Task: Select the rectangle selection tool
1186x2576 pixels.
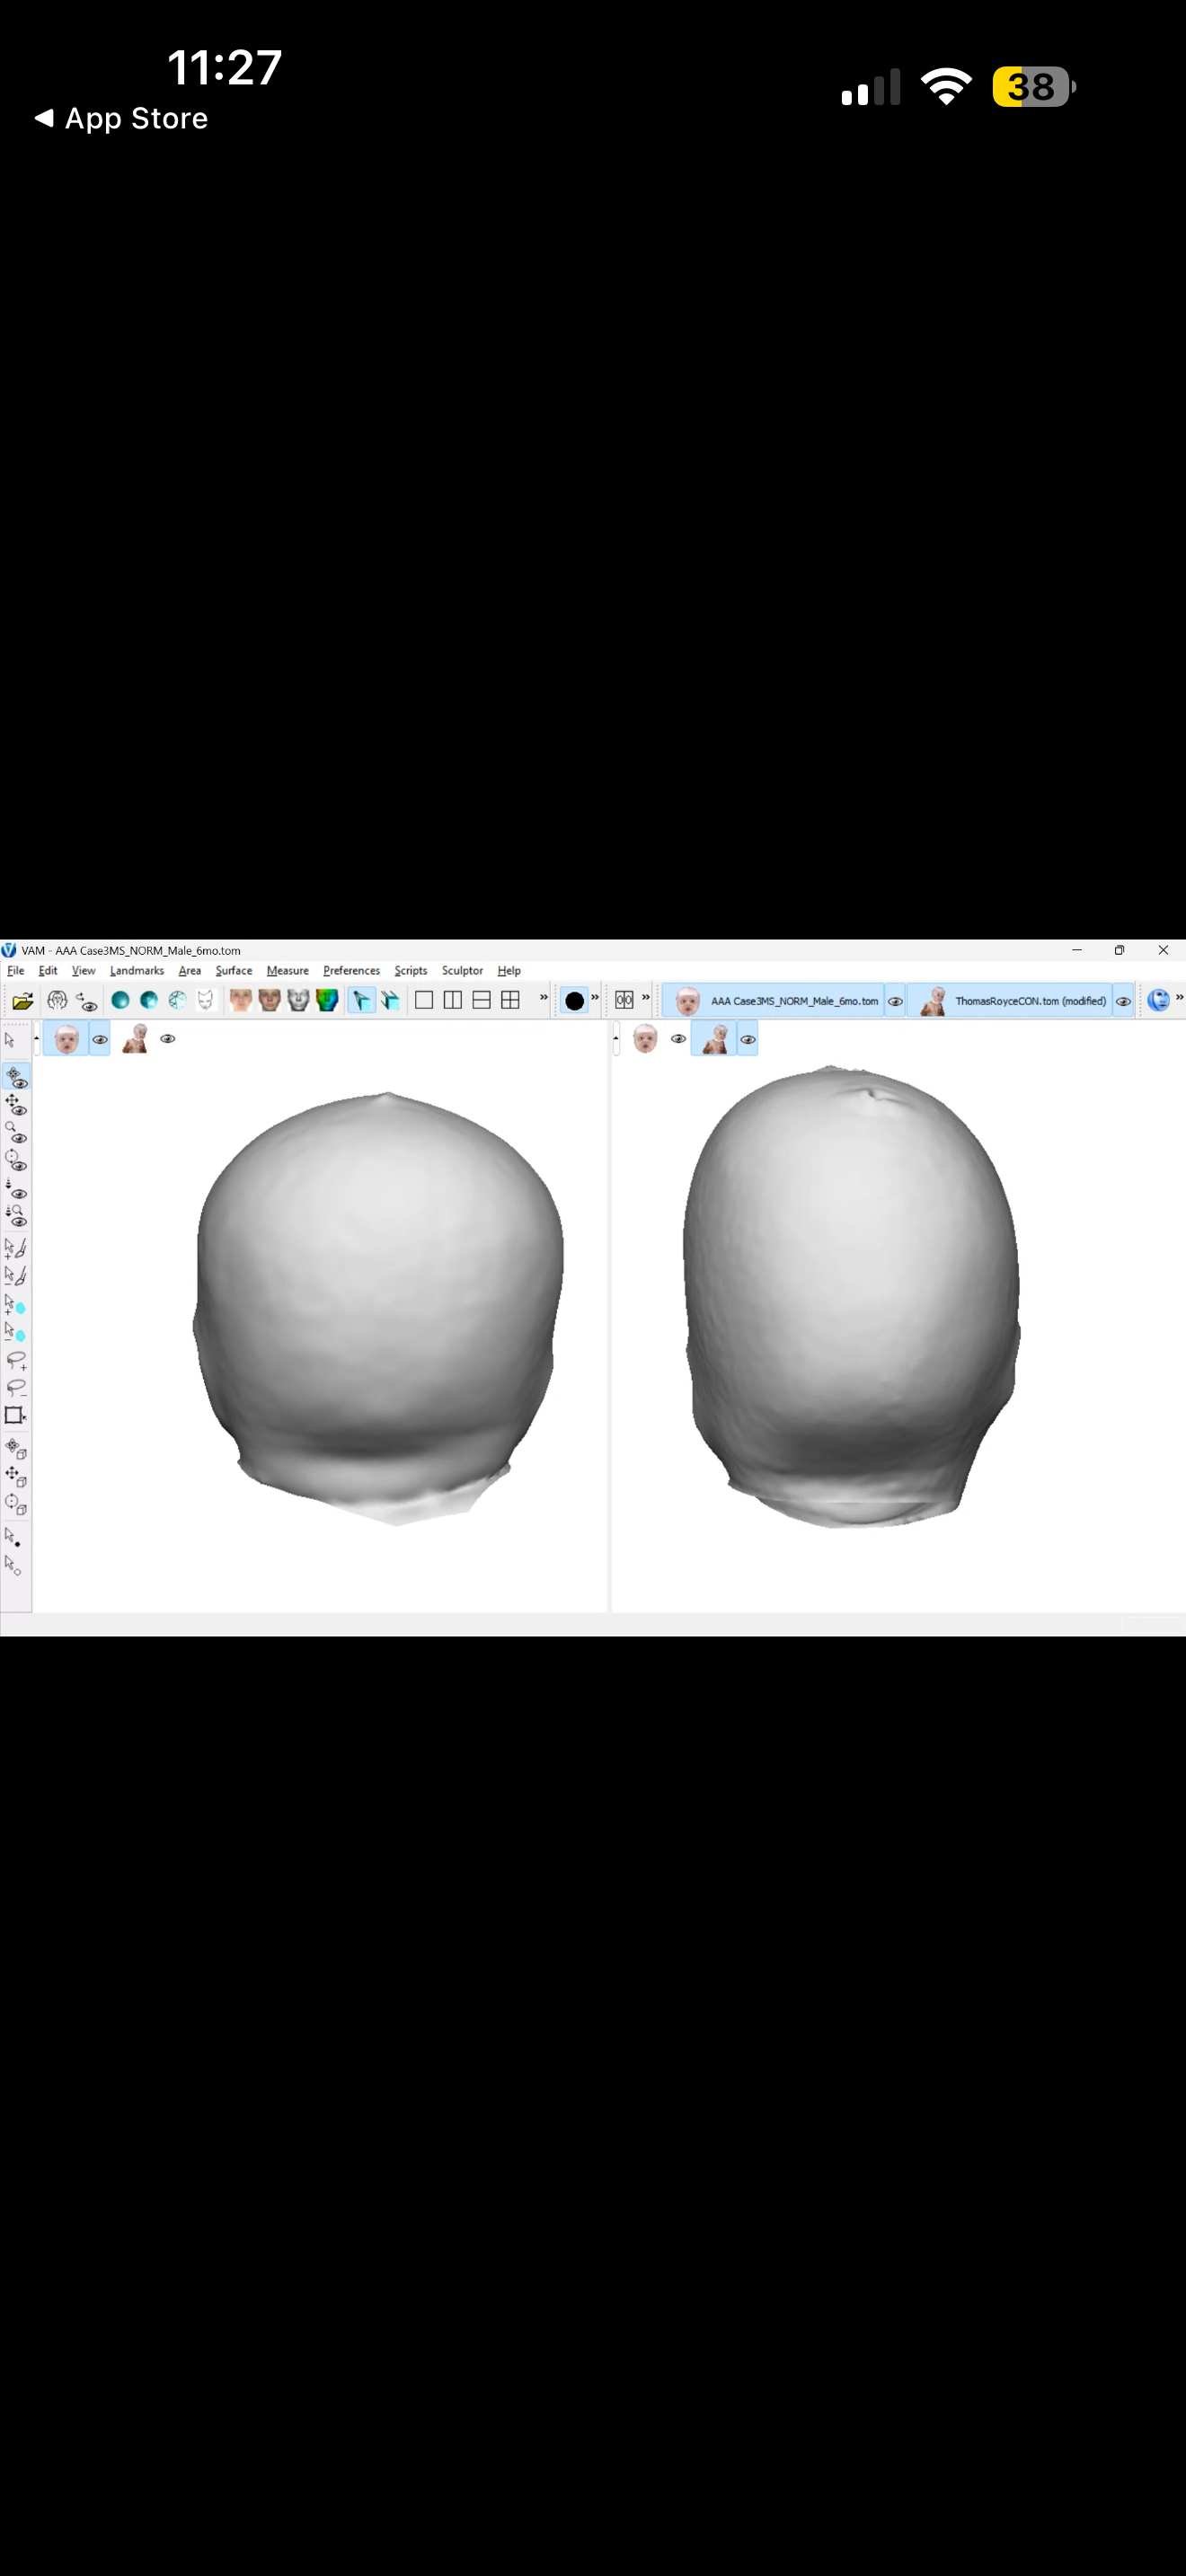Action: (x=15, y=1415)
